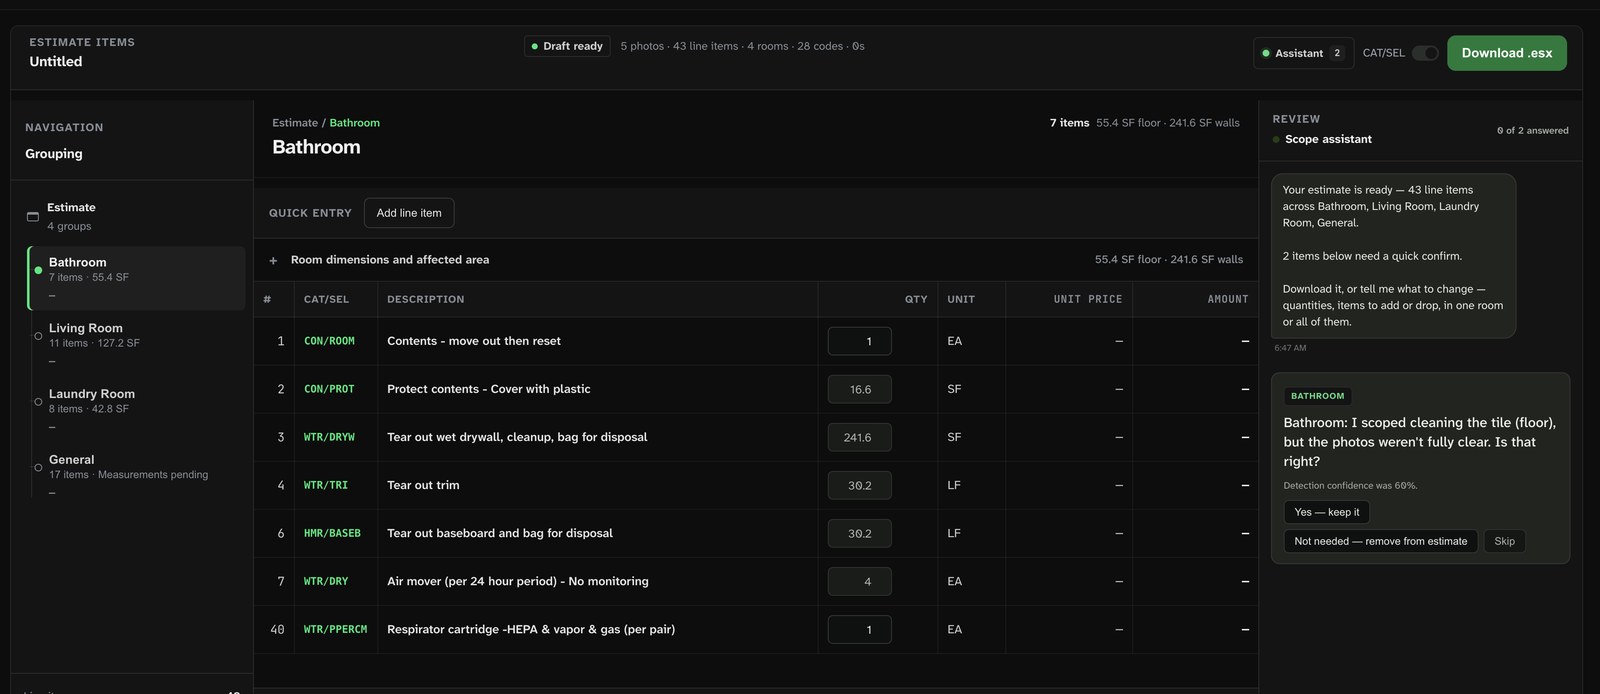This screenshot has width=1600, height=694.
Task: Click the BATHROOM tag in review card
Action: click(1317, 396)
